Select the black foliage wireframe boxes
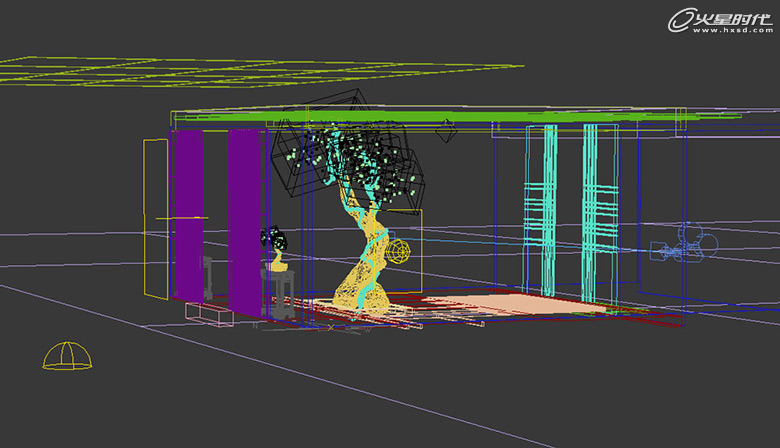 click(348, 152)
